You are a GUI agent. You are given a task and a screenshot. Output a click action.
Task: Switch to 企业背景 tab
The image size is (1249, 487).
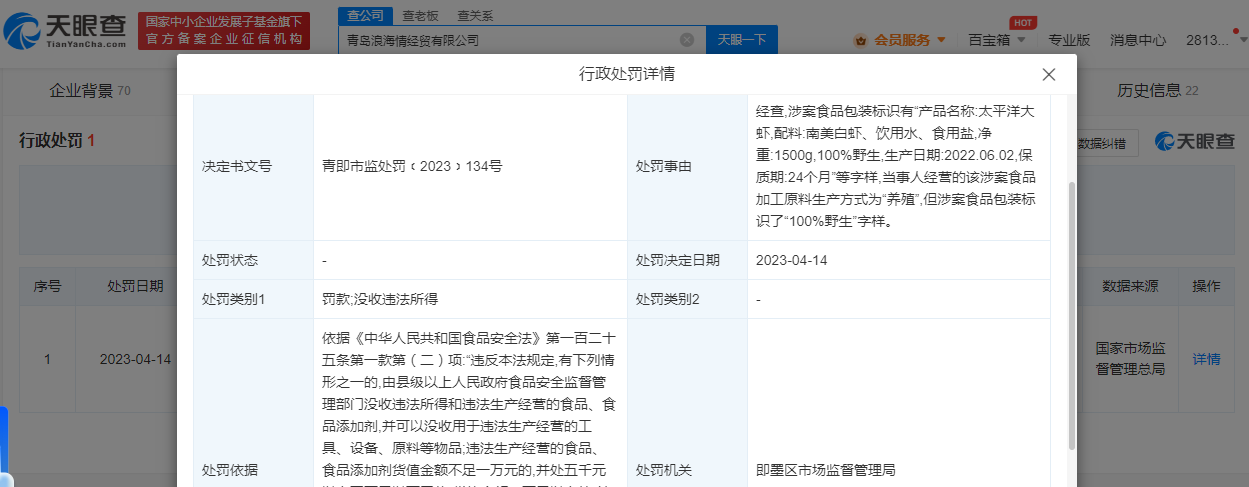90,91
